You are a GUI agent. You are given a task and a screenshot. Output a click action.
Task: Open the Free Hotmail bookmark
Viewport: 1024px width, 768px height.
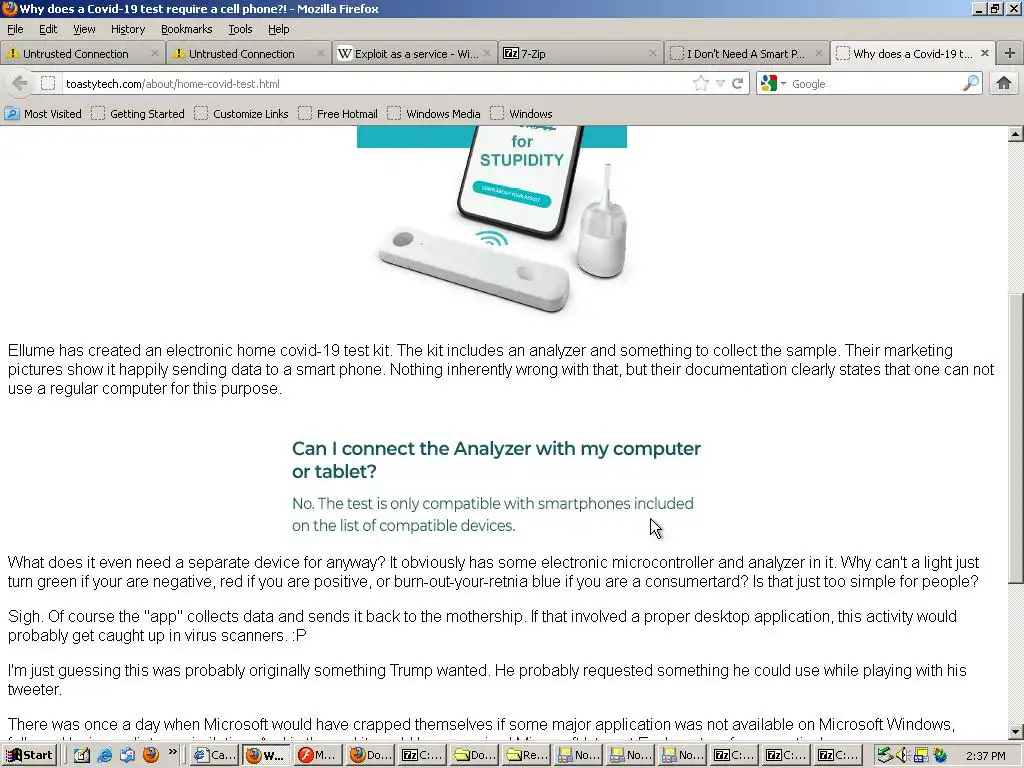tap(338, 114)
